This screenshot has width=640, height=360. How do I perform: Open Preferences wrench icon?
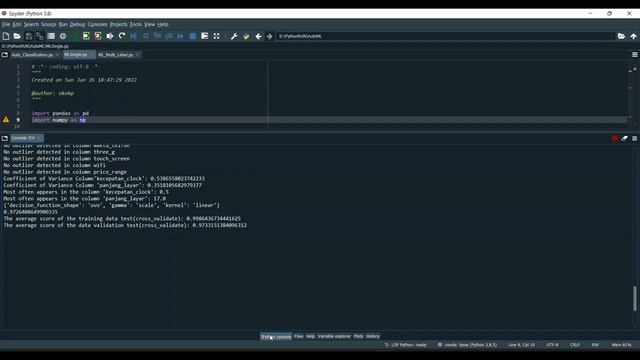[x=234, y=36]
